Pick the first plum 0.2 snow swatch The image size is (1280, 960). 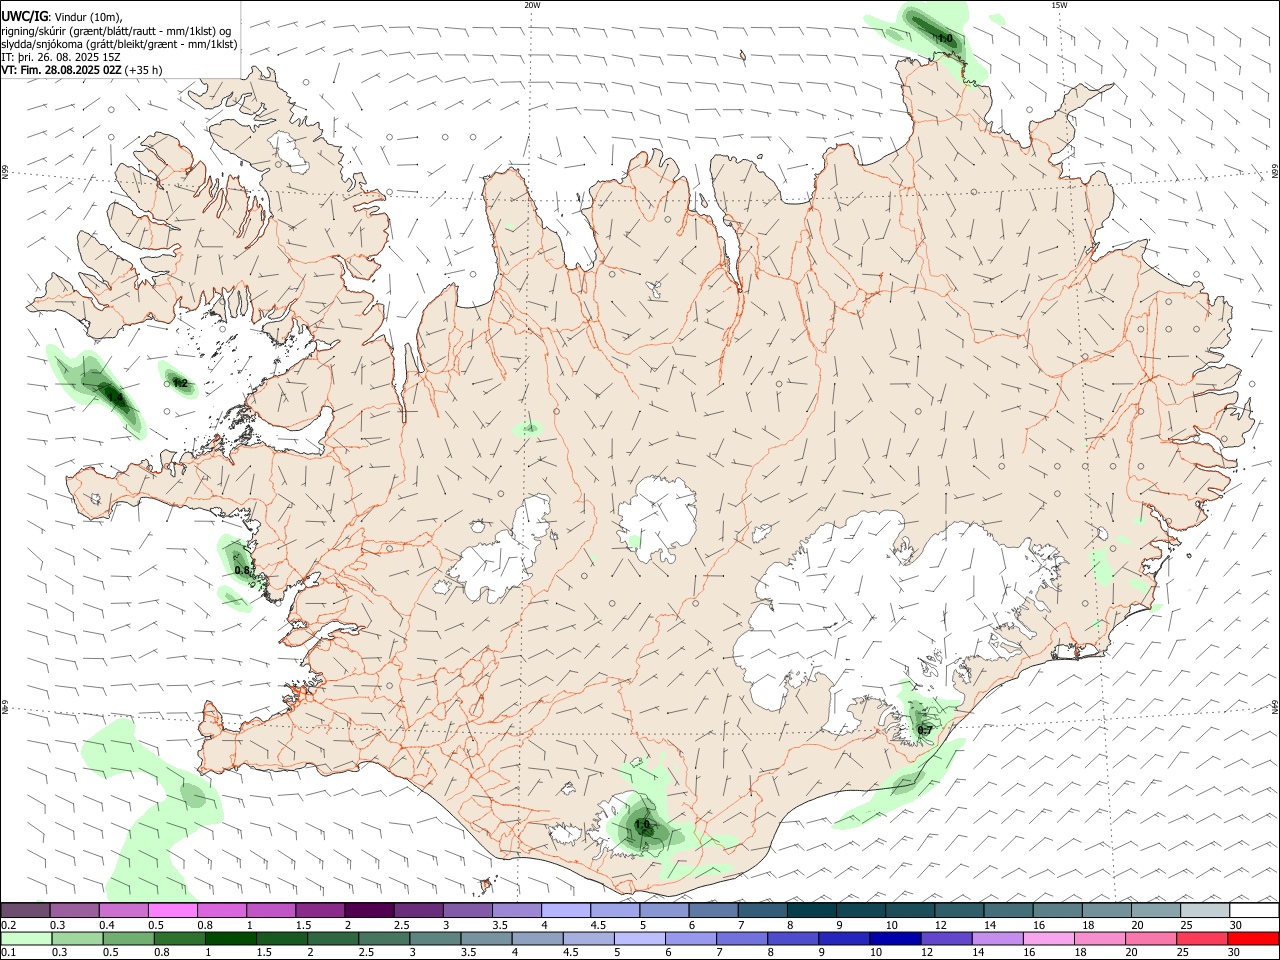[25, 910]
